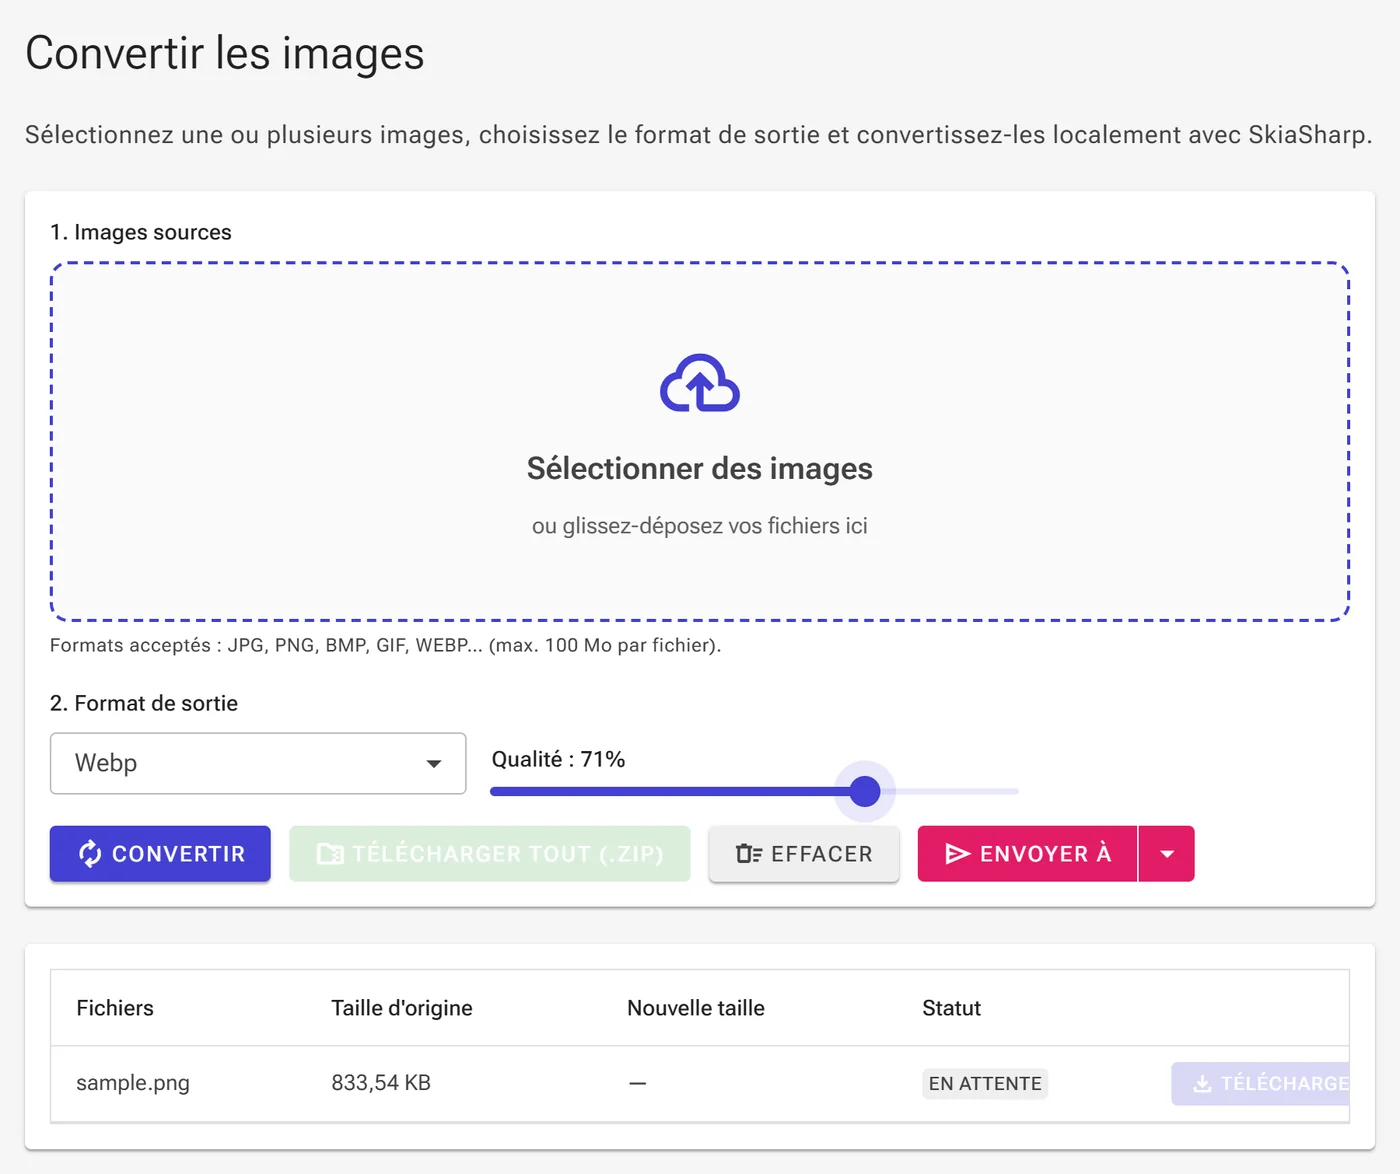Viewport: 1400px width, 1174px height.
Task: Click the 2. Format de sortie heading
Action: click(144, 703)
